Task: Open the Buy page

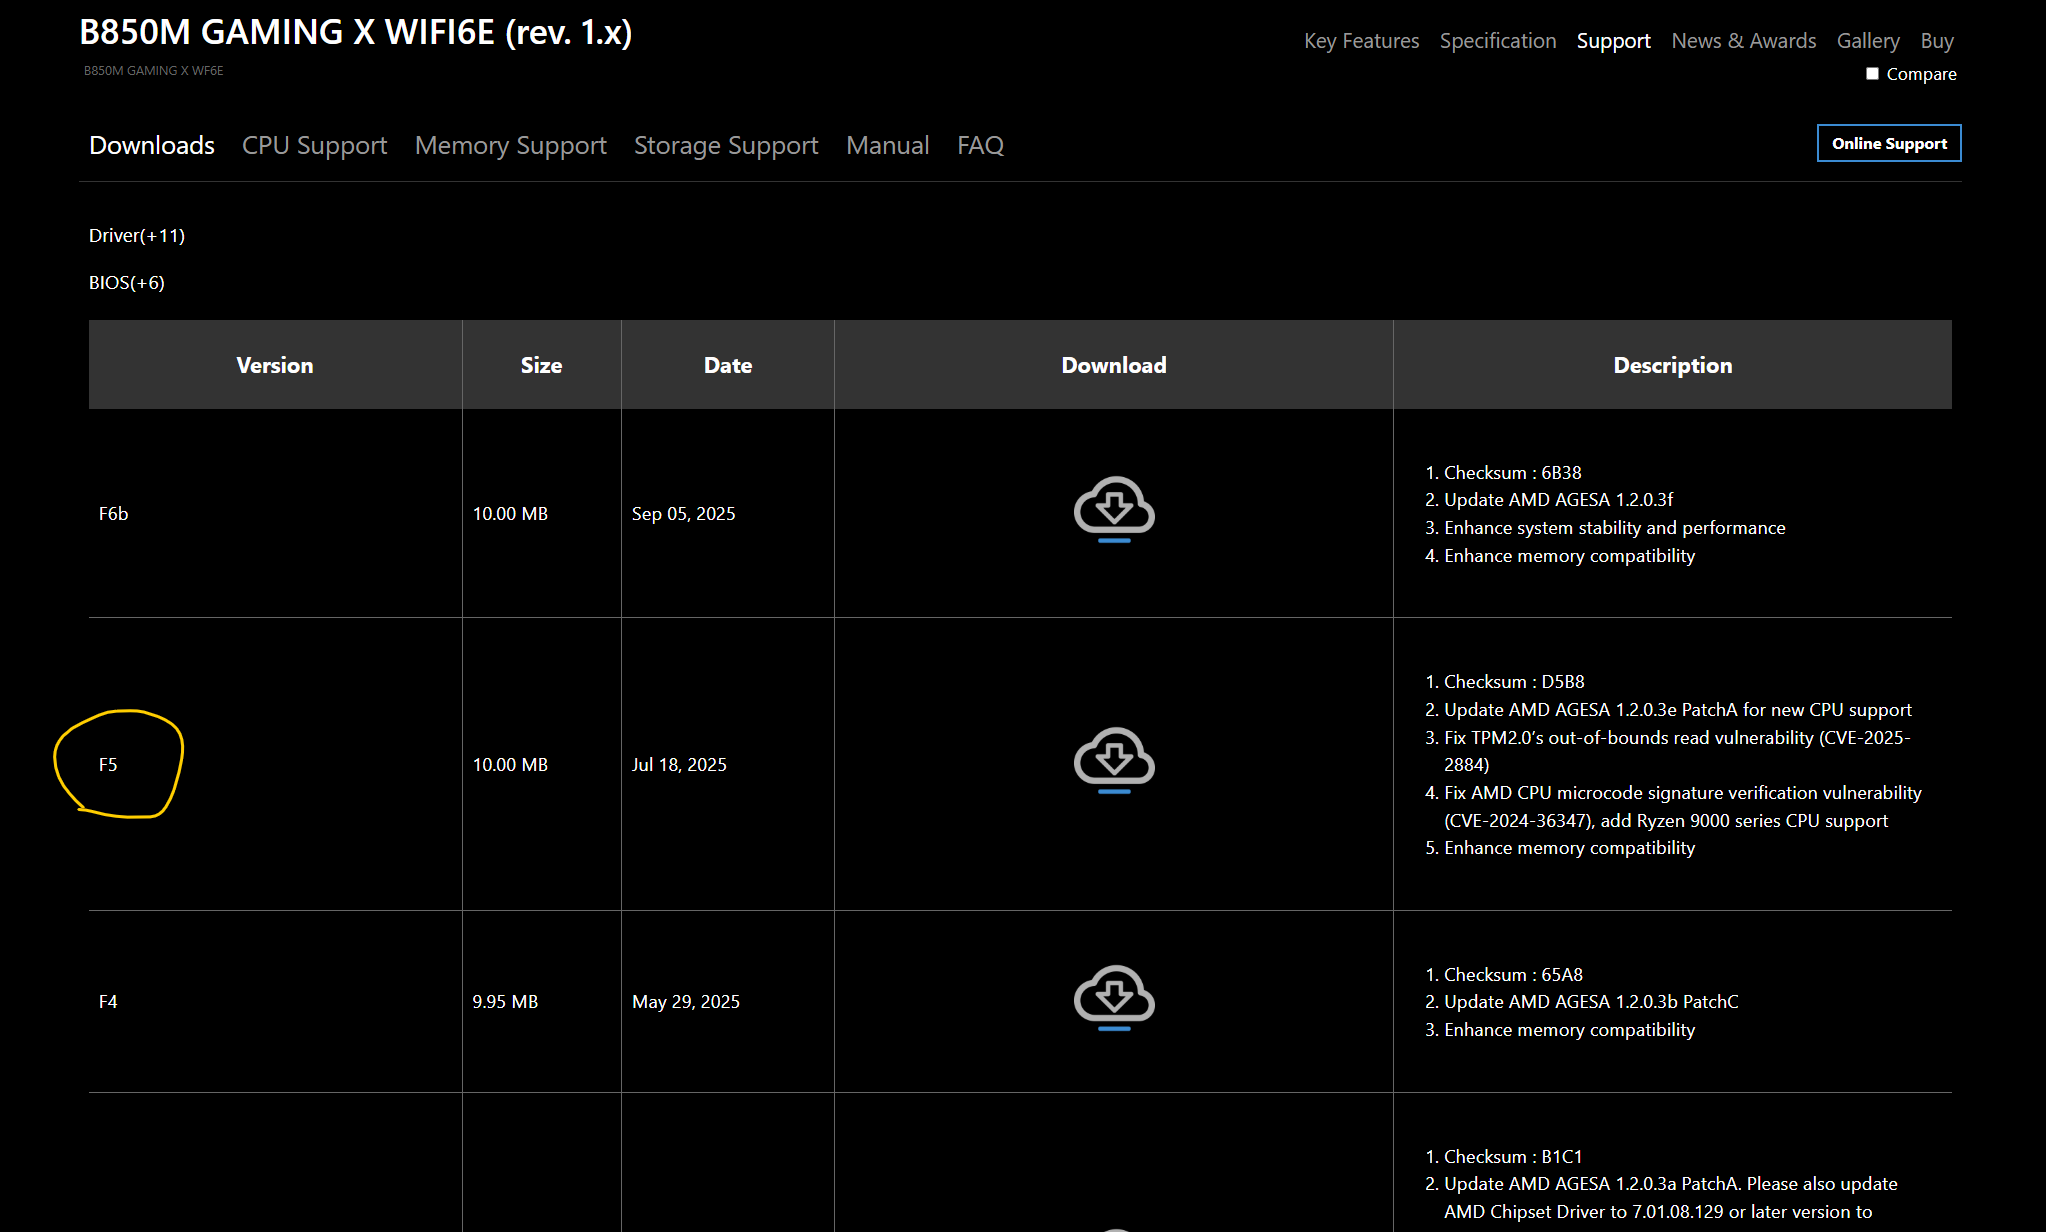Action: coord(1937,41)
